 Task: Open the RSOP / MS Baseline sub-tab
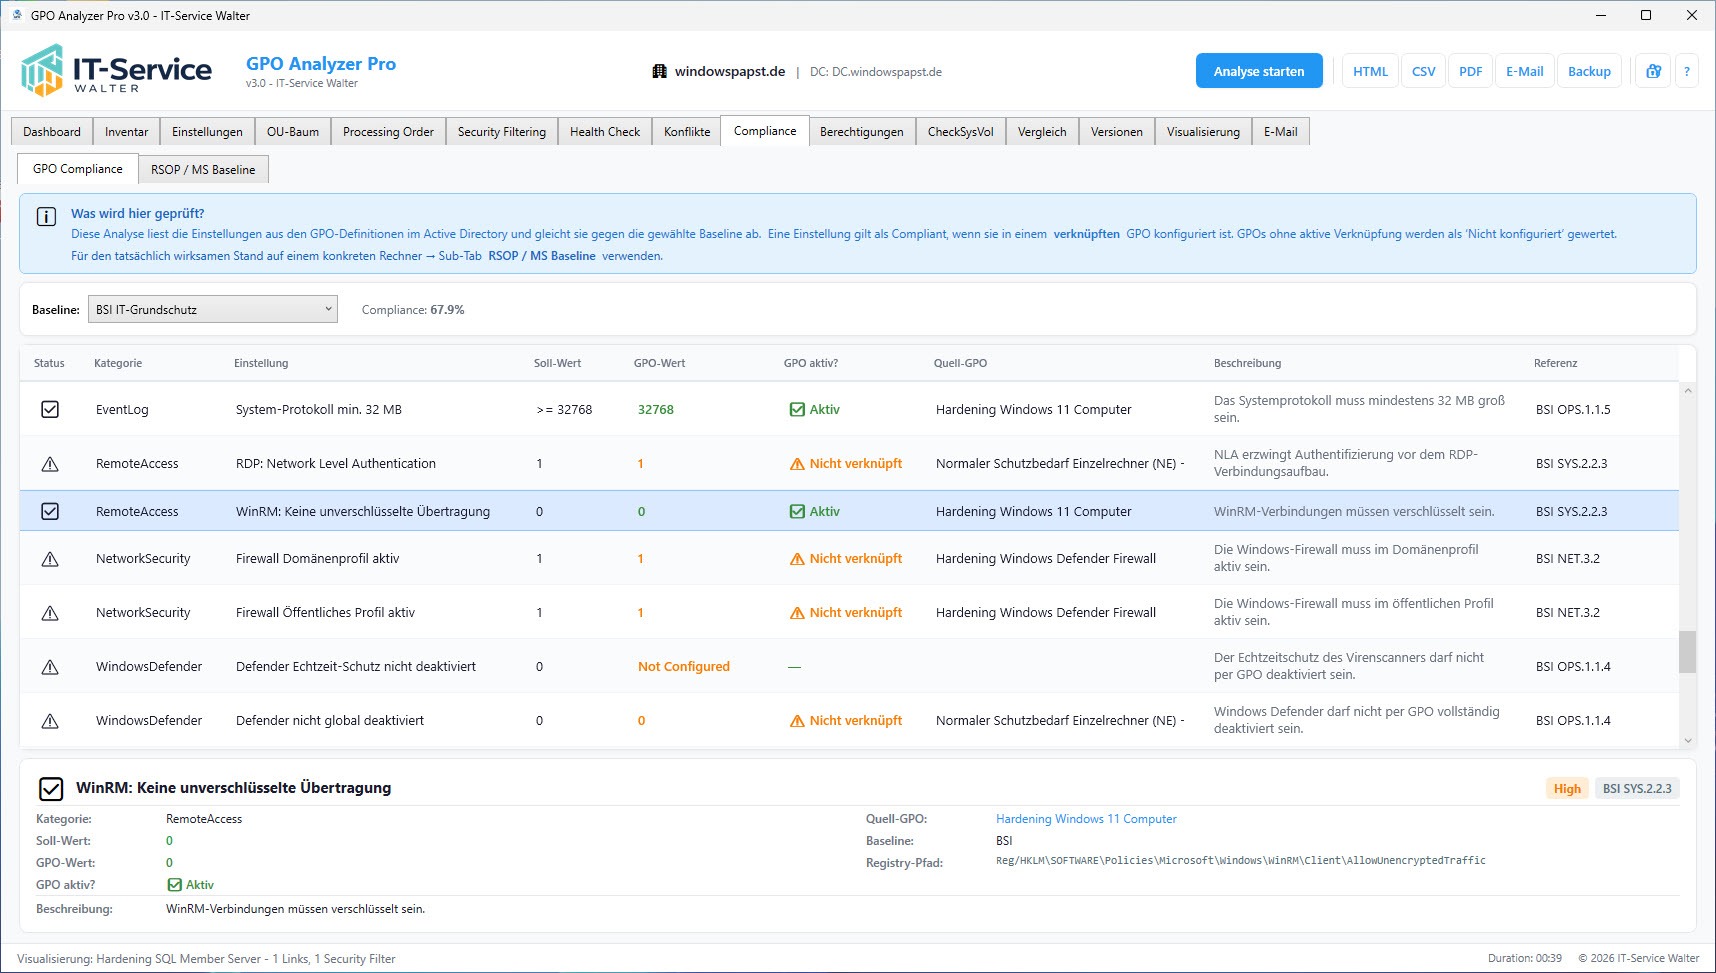click(203, 170)
